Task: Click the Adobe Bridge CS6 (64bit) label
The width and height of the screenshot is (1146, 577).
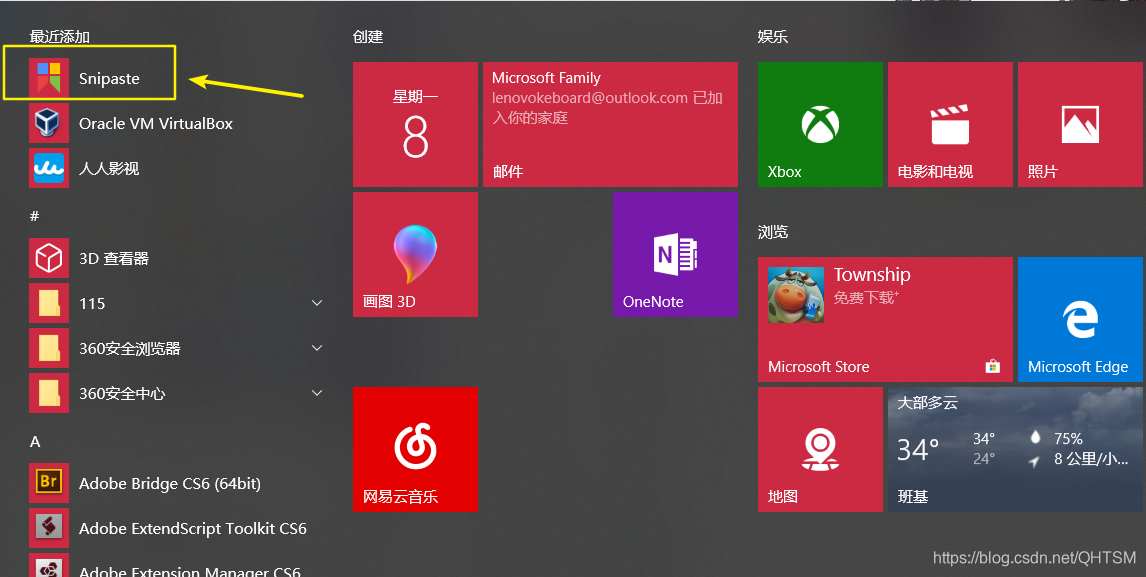Action: [170, 483]
